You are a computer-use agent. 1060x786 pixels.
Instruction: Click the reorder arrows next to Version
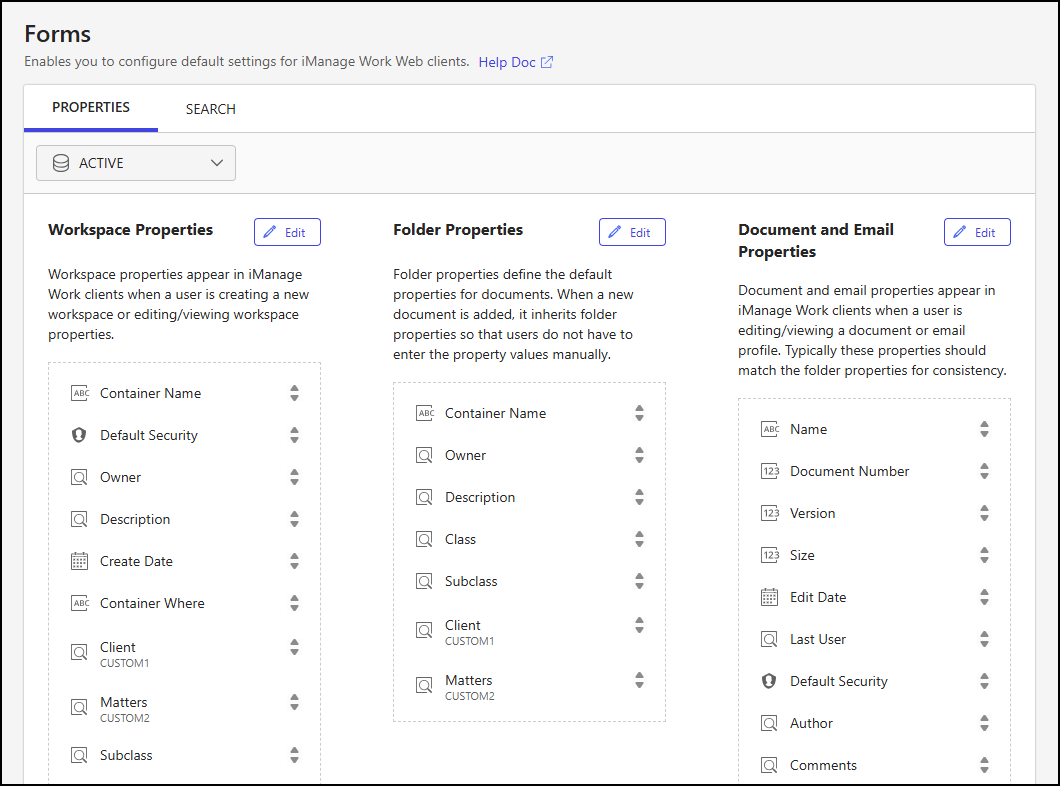coord(985,513)
